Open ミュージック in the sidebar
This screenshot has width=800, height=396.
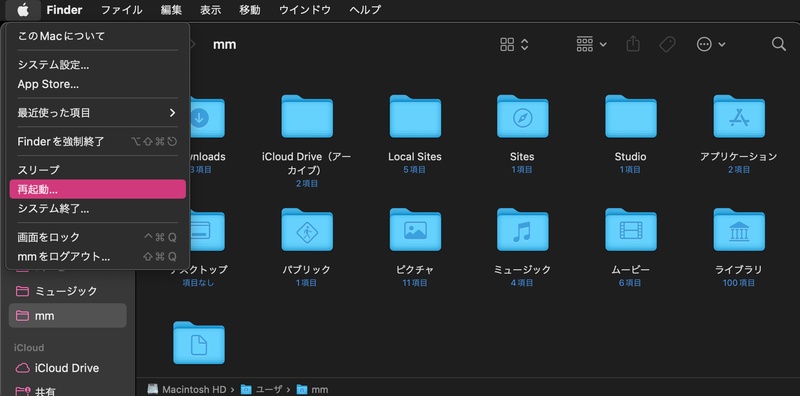[67, 291]
